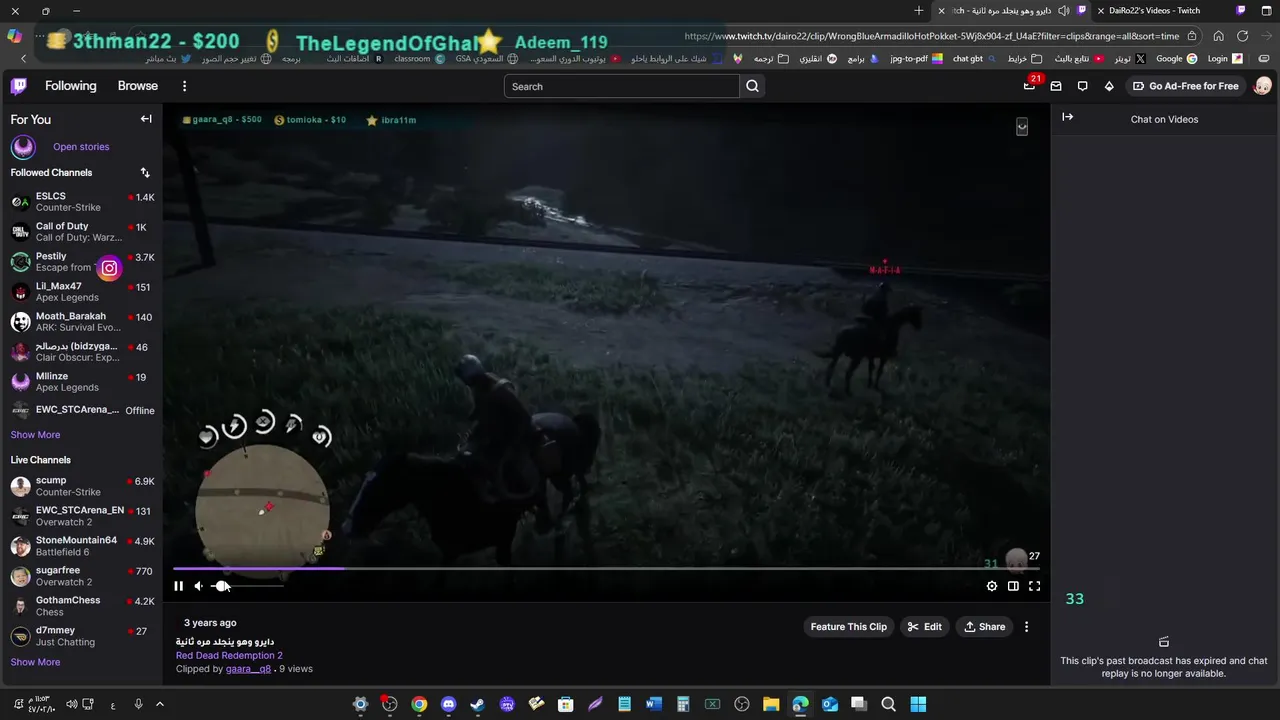This screenshot has height=720, width=1280.
Task: Open a new browser tab
Action: click(919, 11)
